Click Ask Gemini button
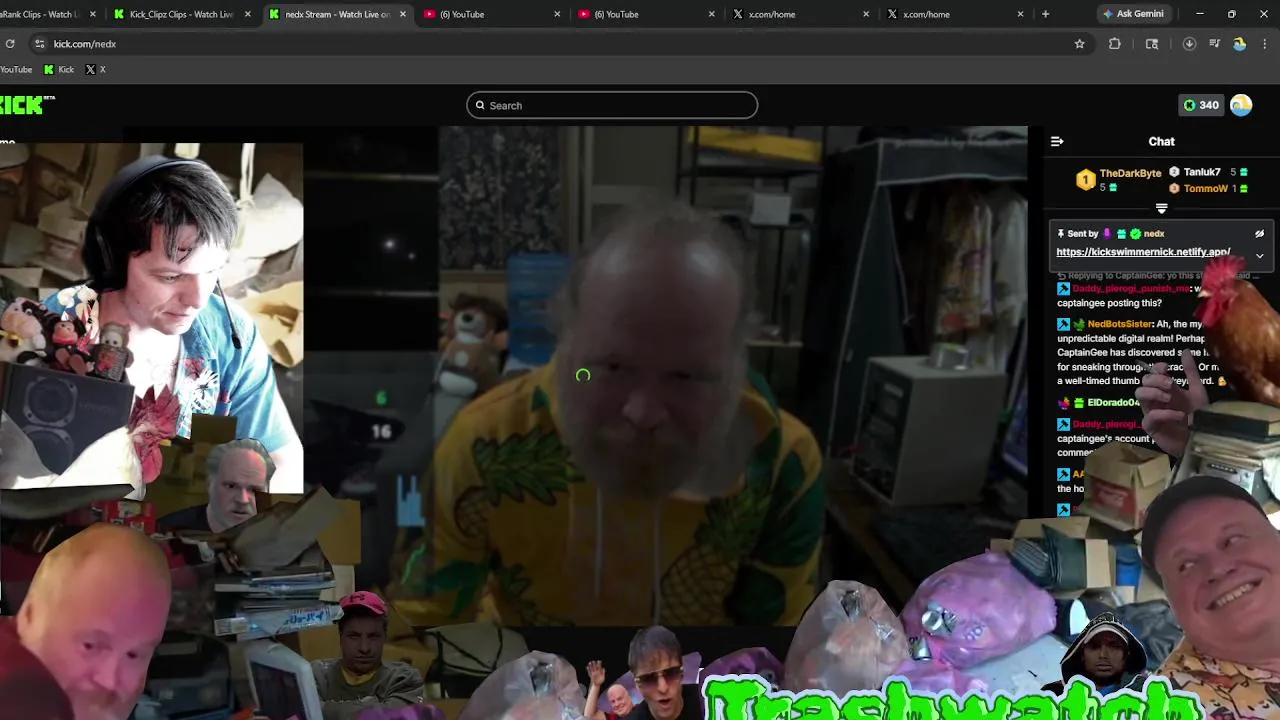The image size is (1280, 720). click(1132, 14)
